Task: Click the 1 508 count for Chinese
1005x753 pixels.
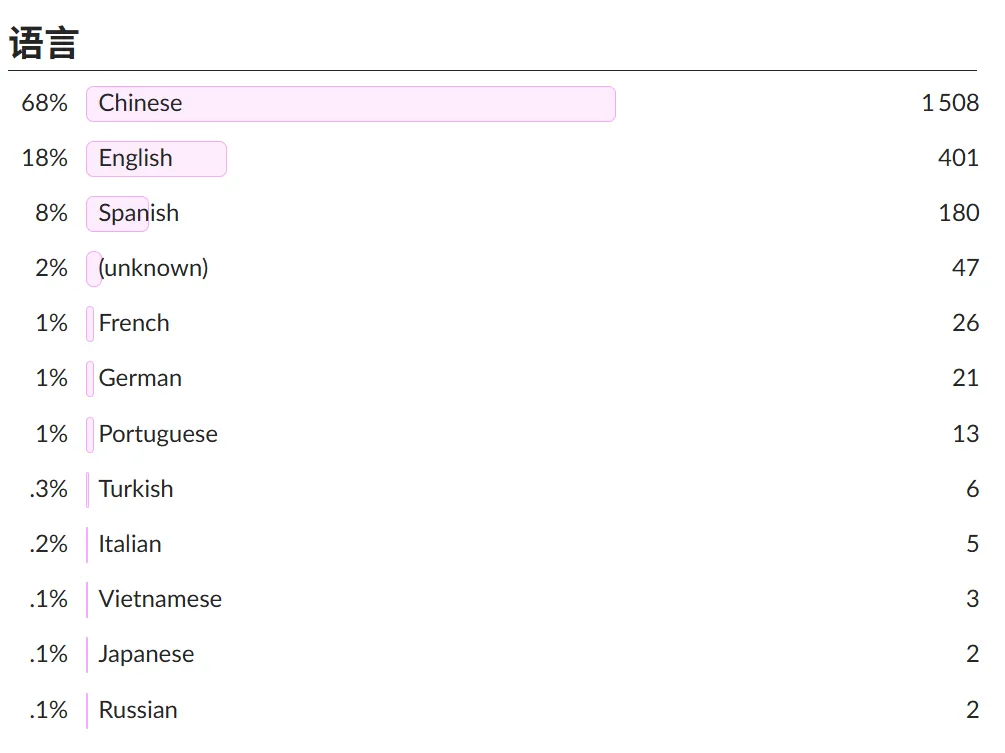Action: (x=950, y=103)
